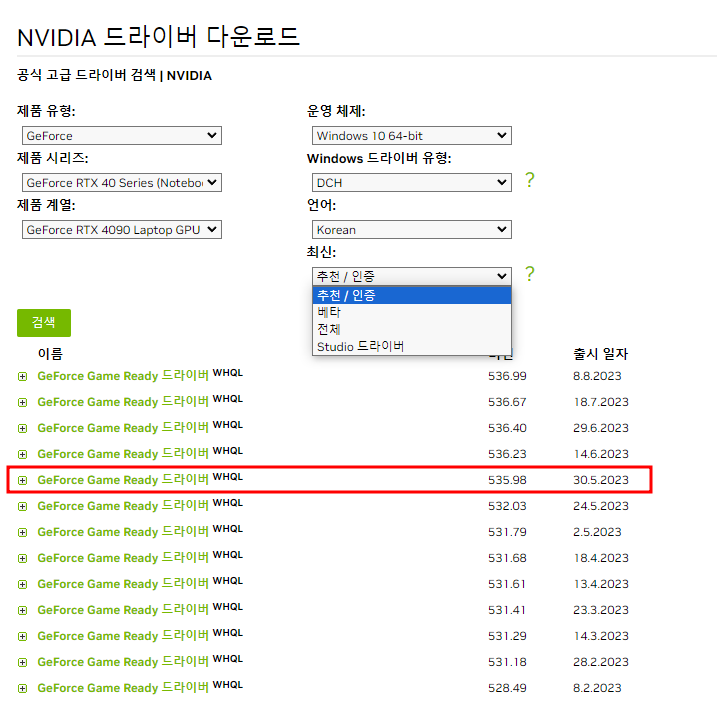
Task: Expand the 532.03 driver row plus icon
Action: tap(22, 506)
